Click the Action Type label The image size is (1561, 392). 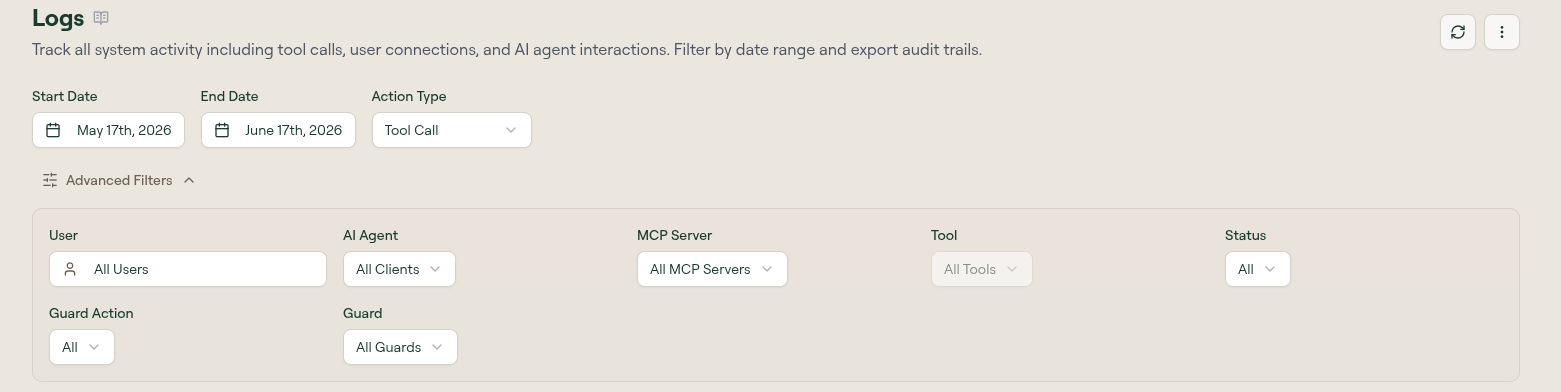tap(409, 96)
